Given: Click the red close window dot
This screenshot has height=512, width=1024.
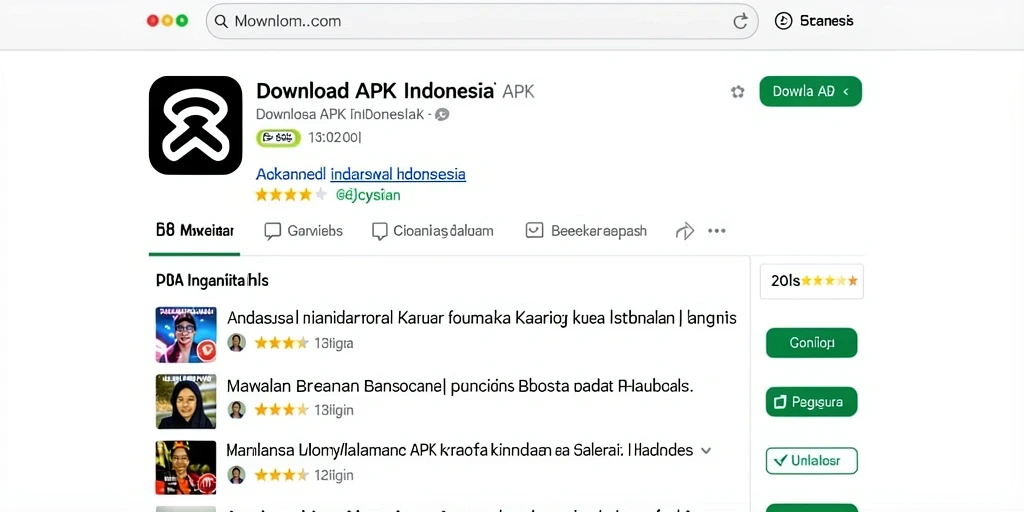Looking at the screenshot, I should tap(153, 21).
